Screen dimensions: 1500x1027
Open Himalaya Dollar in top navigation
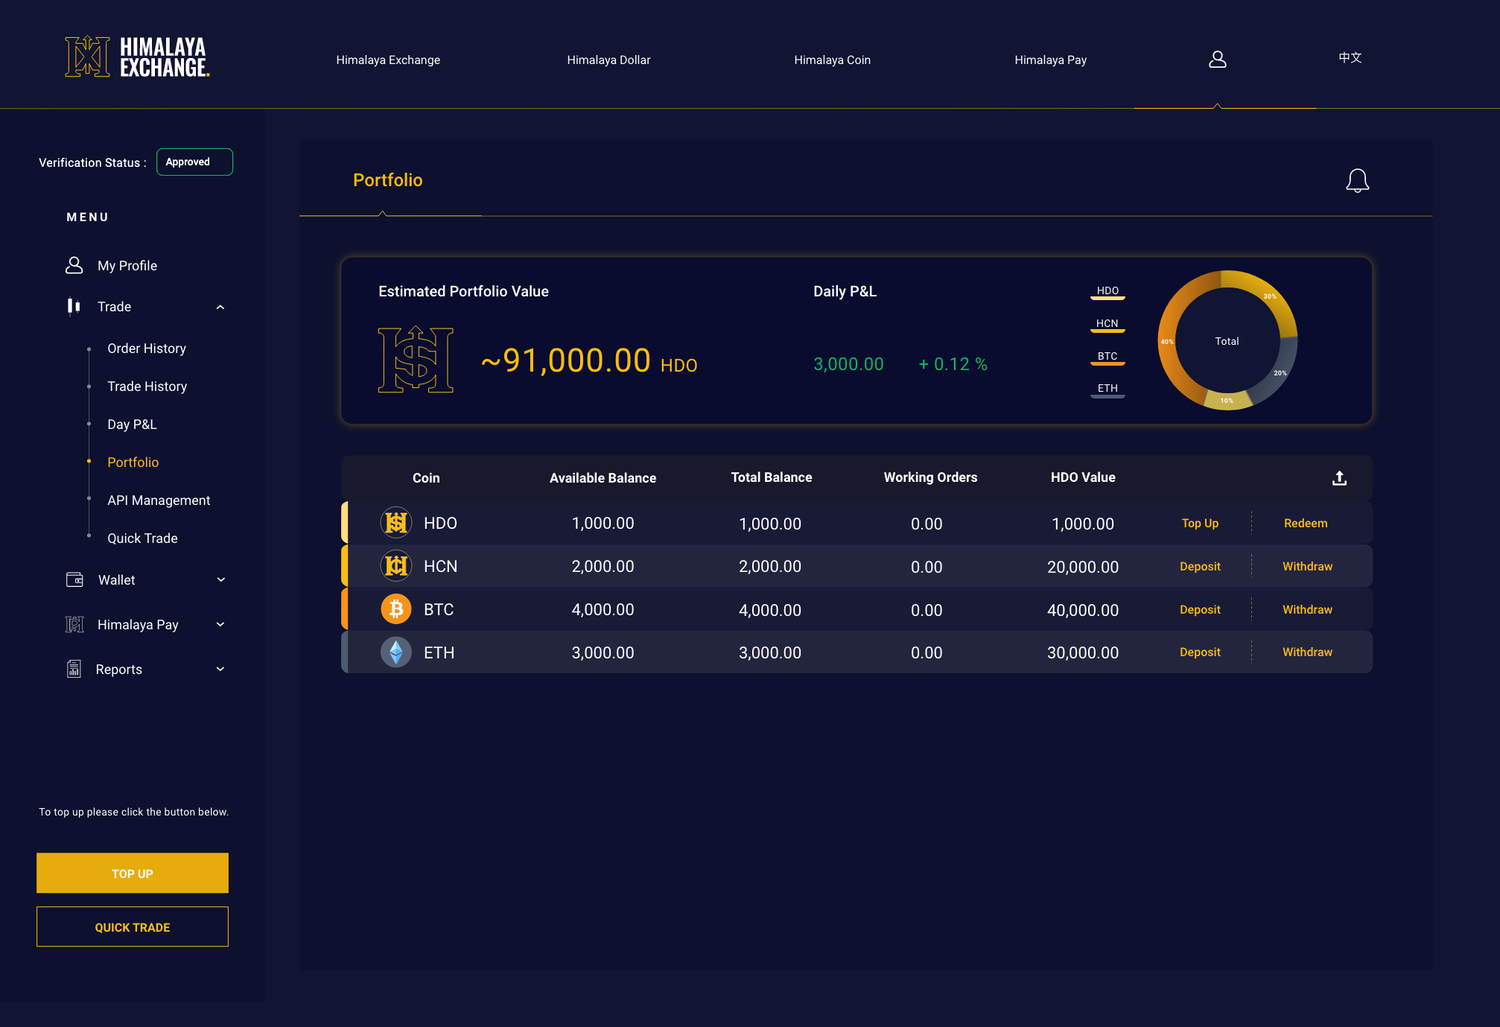[609, 60]
